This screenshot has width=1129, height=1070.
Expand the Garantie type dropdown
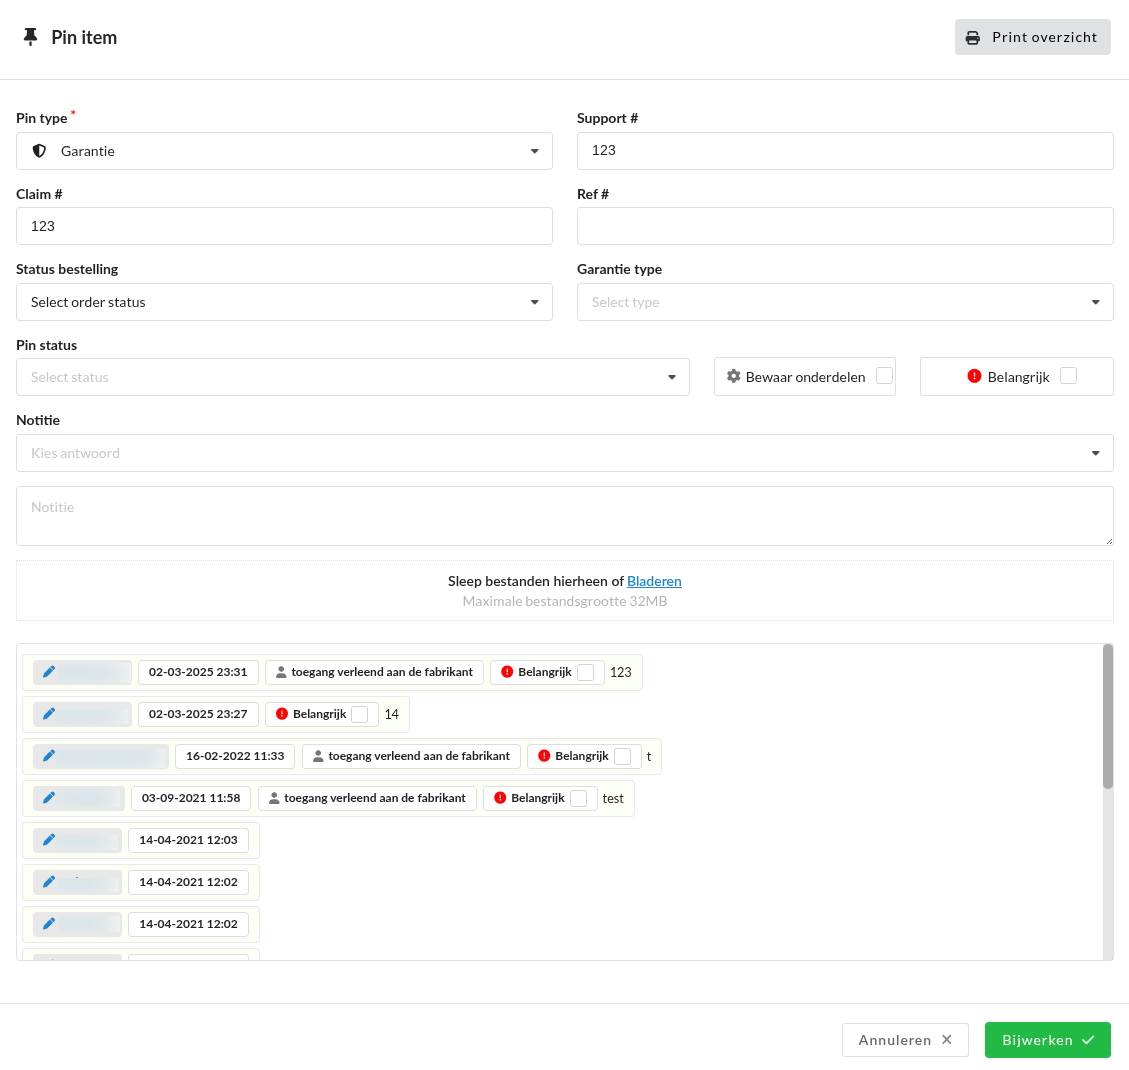845,302
